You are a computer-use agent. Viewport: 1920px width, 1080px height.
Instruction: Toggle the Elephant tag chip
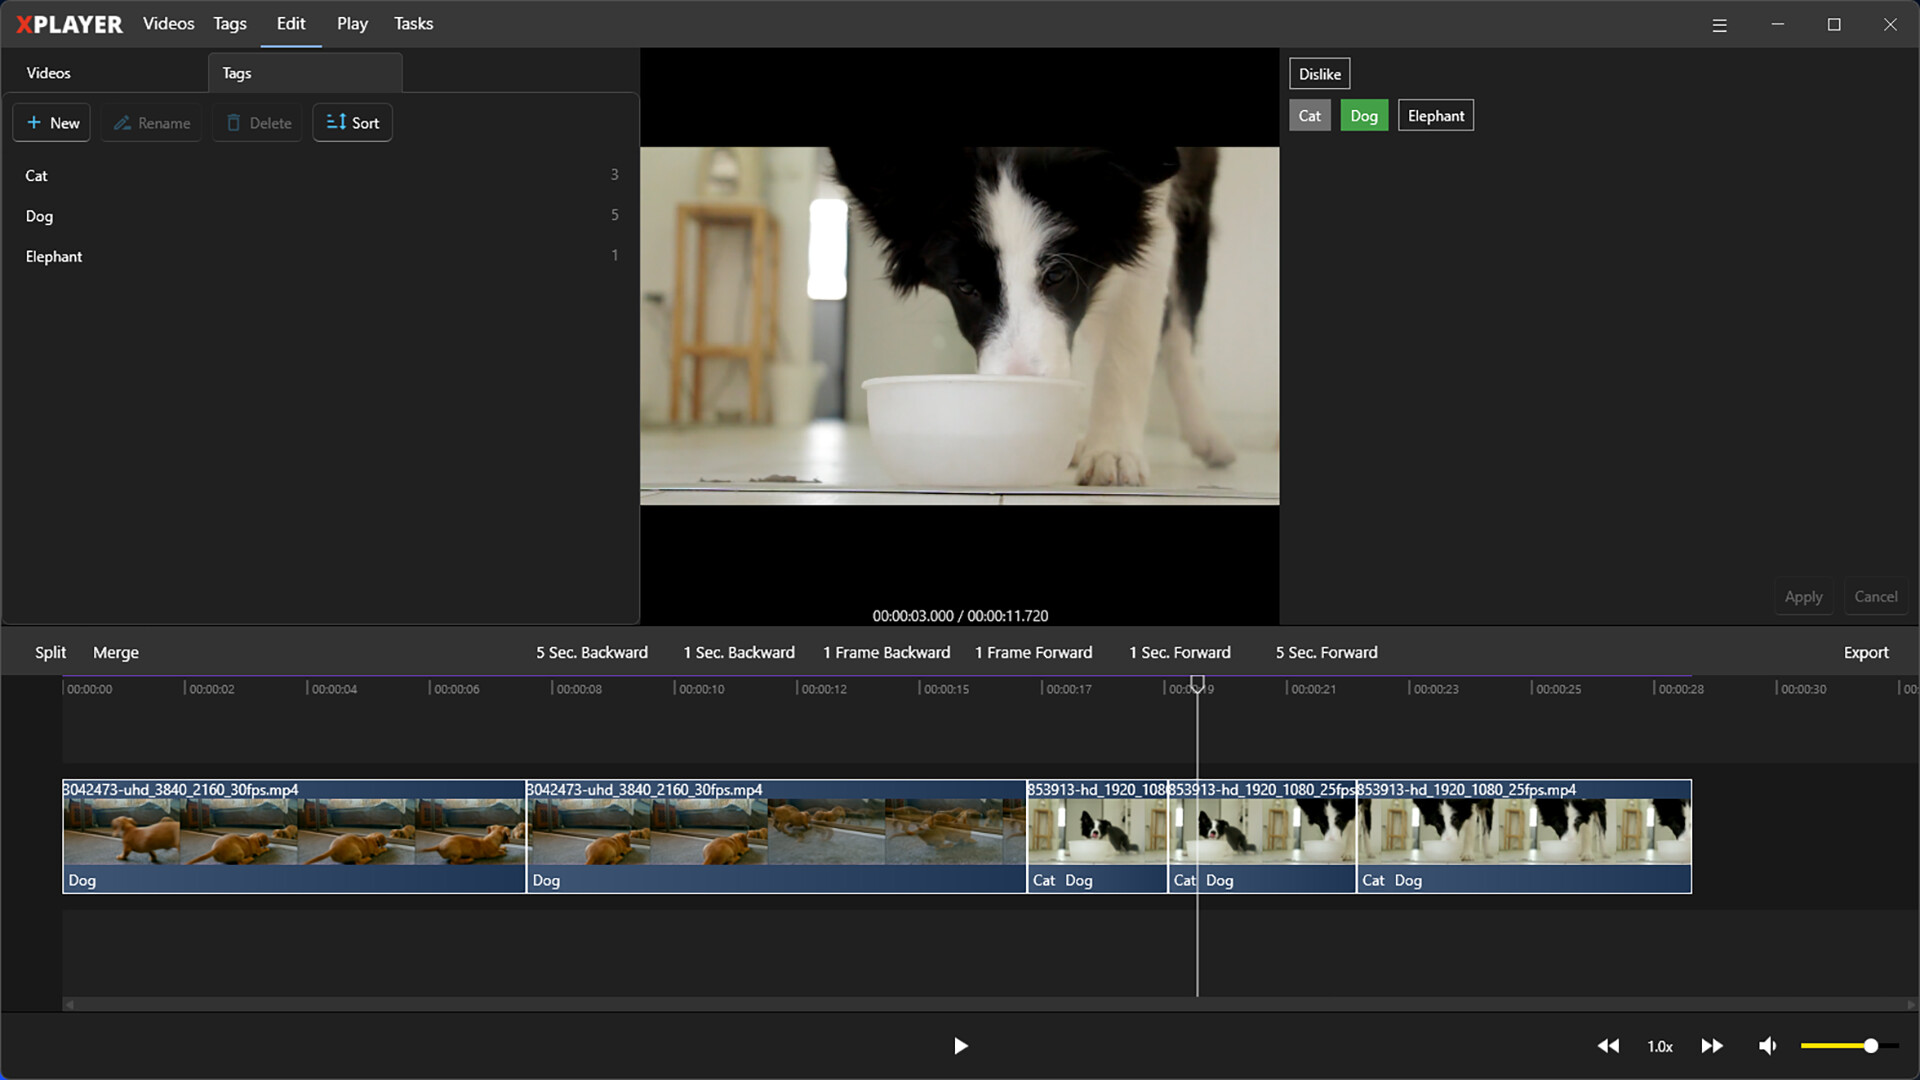[1436, 116]
